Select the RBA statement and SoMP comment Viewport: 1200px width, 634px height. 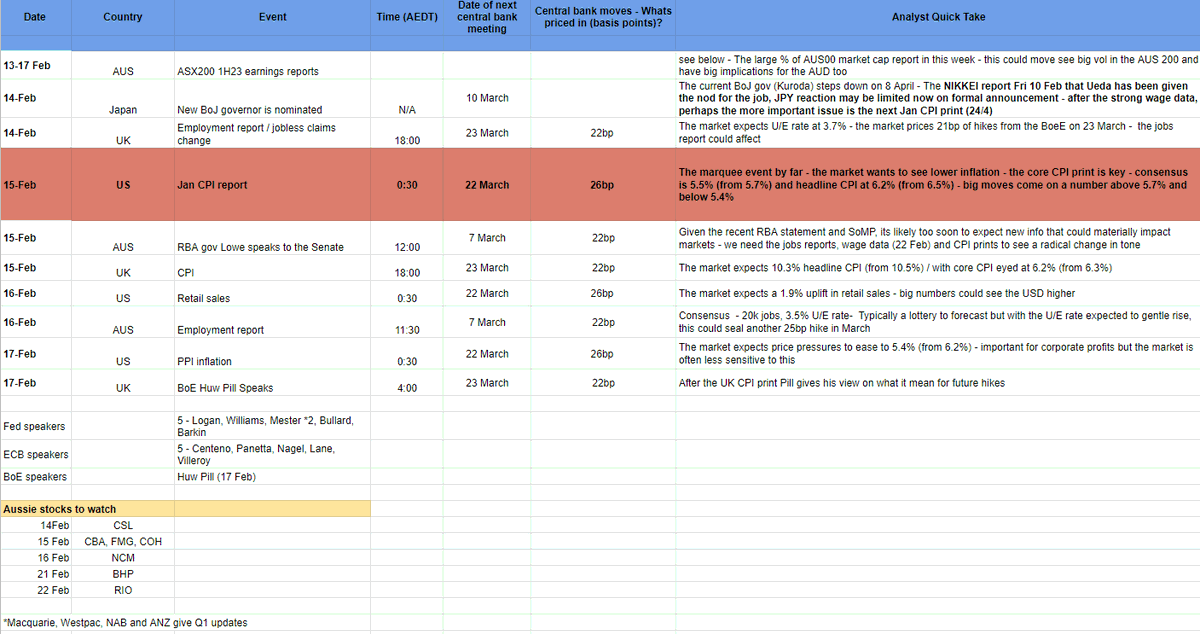(937, 238)
